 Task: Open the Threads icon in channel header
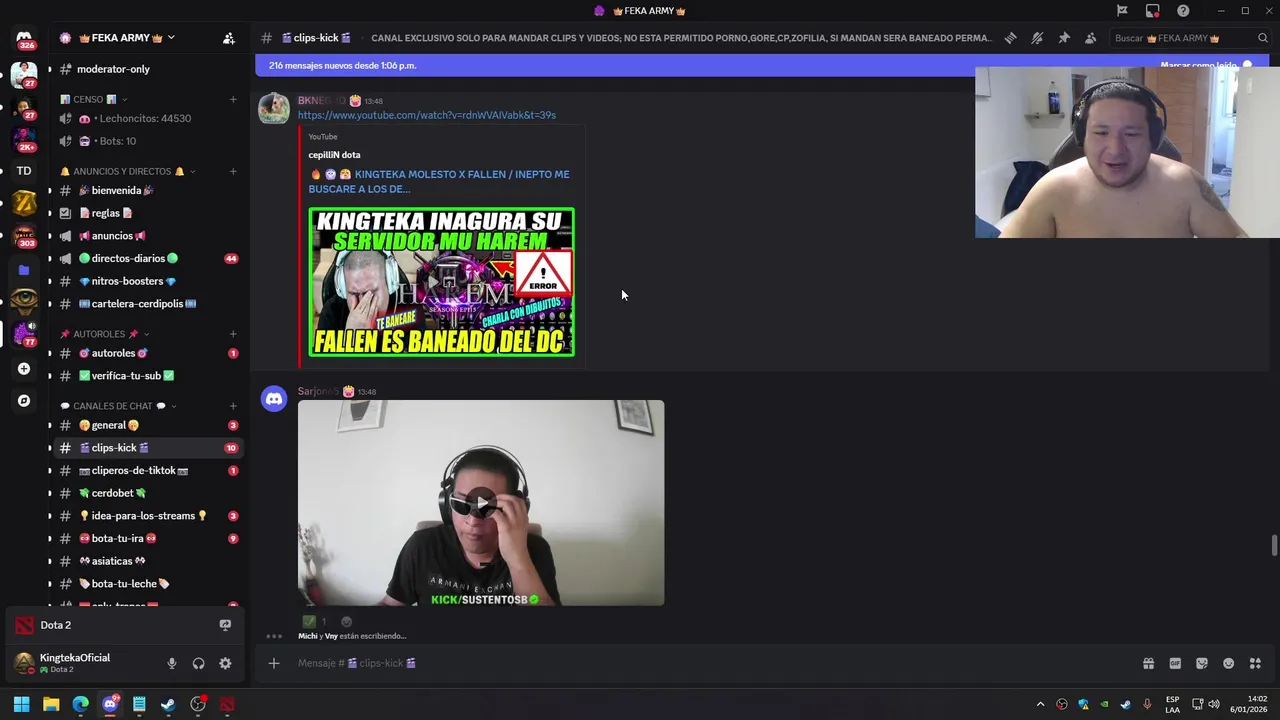point(1011,38)
